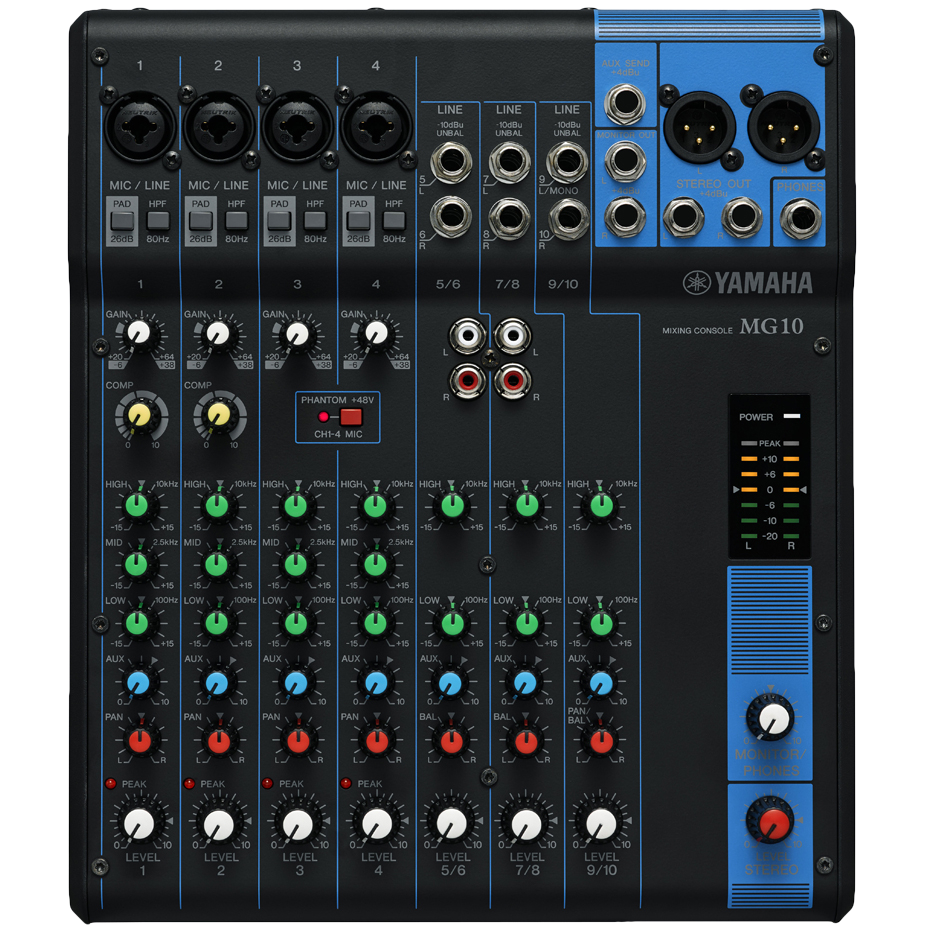Click the LINE 10 R input jack
This screenshot has width=928, height=928.
[x=568, y=217]
